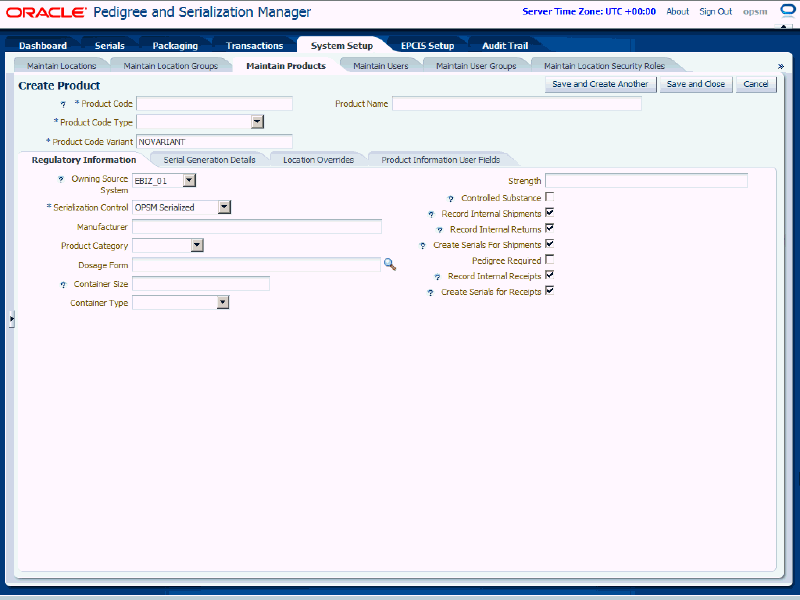Click help icon beside Record Internal Shipments
This screenshot has height=600, width=800.
pos(431,214)
